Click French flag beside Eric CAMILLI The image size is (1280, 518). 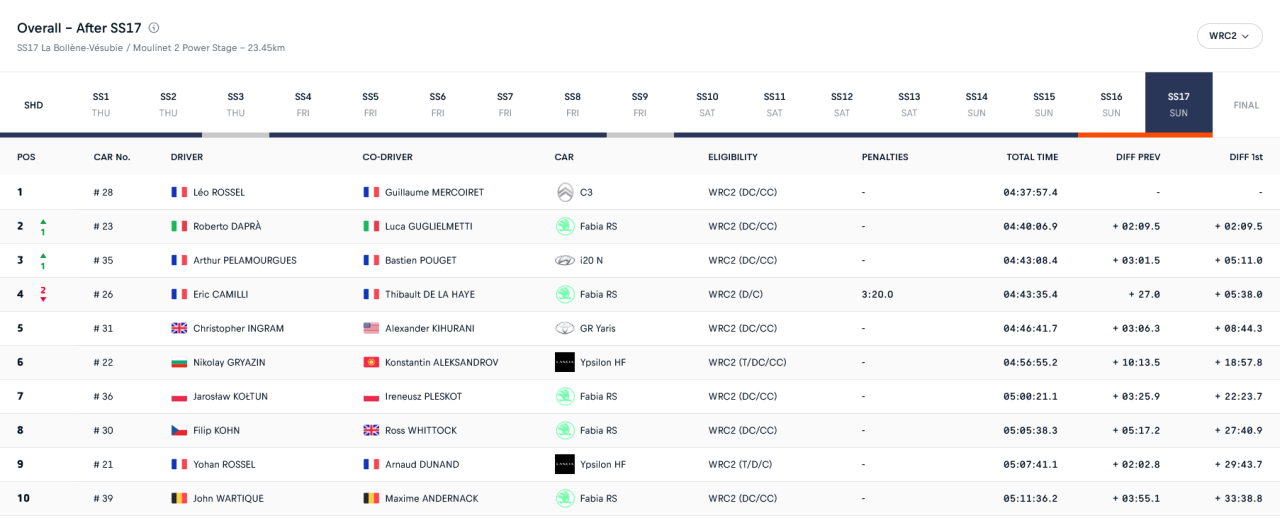tap(179, 294)
